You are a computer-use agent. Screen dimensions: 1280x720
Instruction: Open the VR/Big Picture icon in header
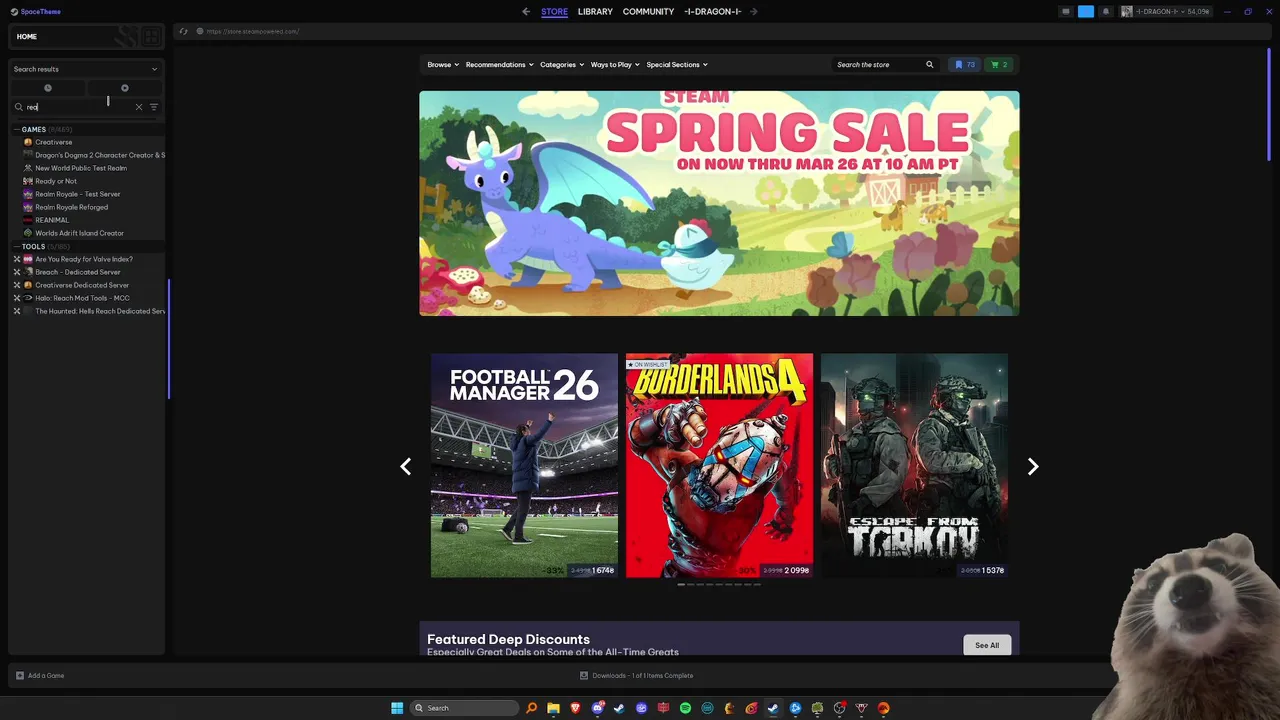coord(1066,11)
